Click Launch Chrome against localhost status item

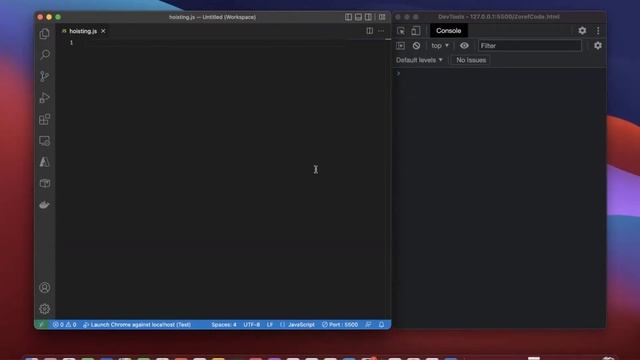coord(137,325)
